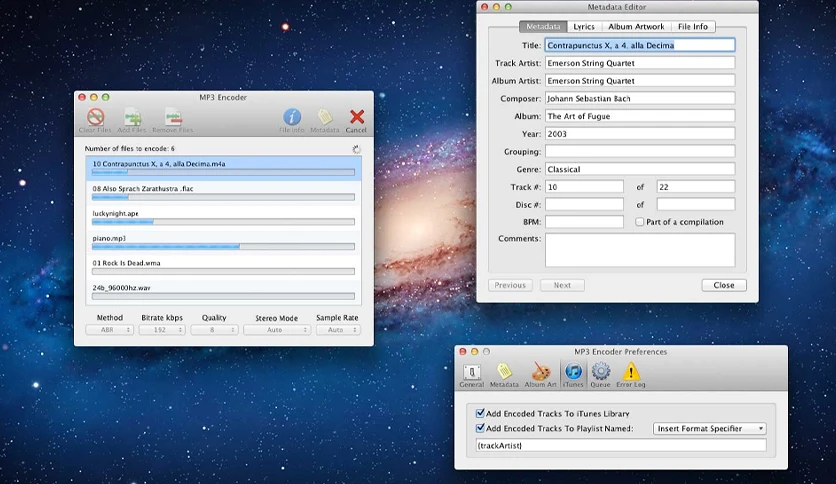The width and height of the screenshot is (836, 484).
Task: Click track total field showing 22
Action: pyautogui.click(x=696, y=187)
